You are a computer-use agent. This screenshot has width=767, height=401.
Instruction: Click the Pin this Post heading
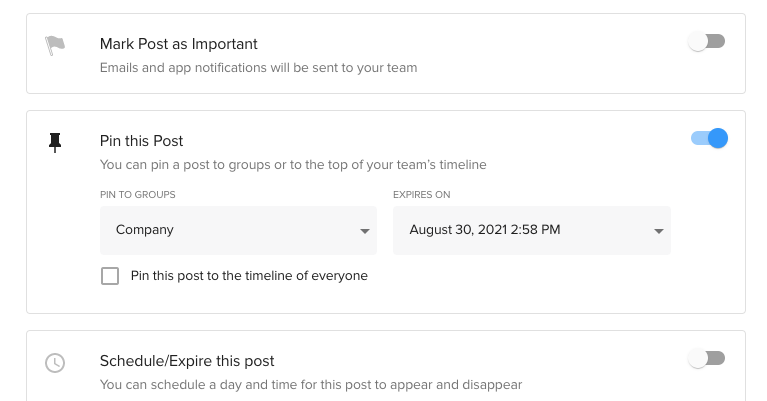(142, 141)
